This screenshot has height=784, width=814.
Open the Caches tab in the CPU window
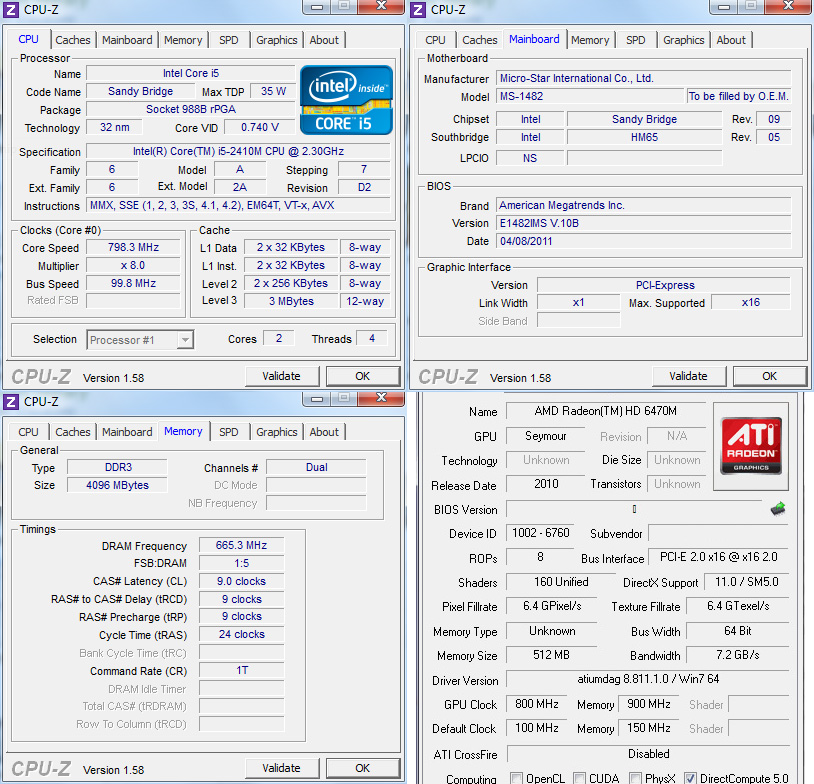point(73,40)
